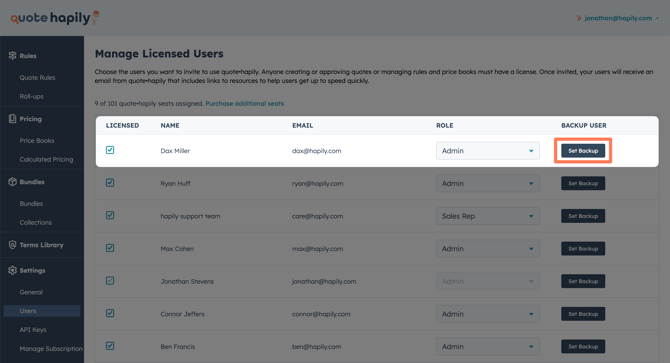
Task: Click the email connor@hapily.com
Action: point(321,314)
